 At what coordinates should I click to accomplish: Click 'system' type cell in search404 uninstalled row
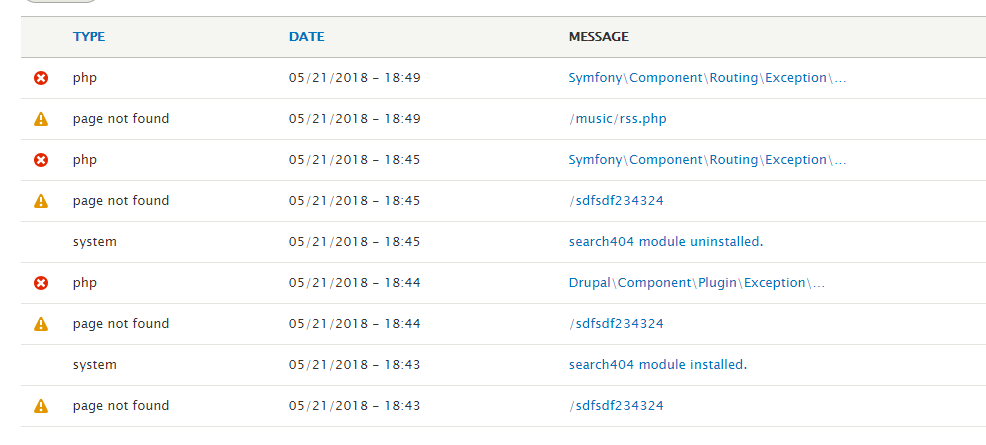[95, 242]
